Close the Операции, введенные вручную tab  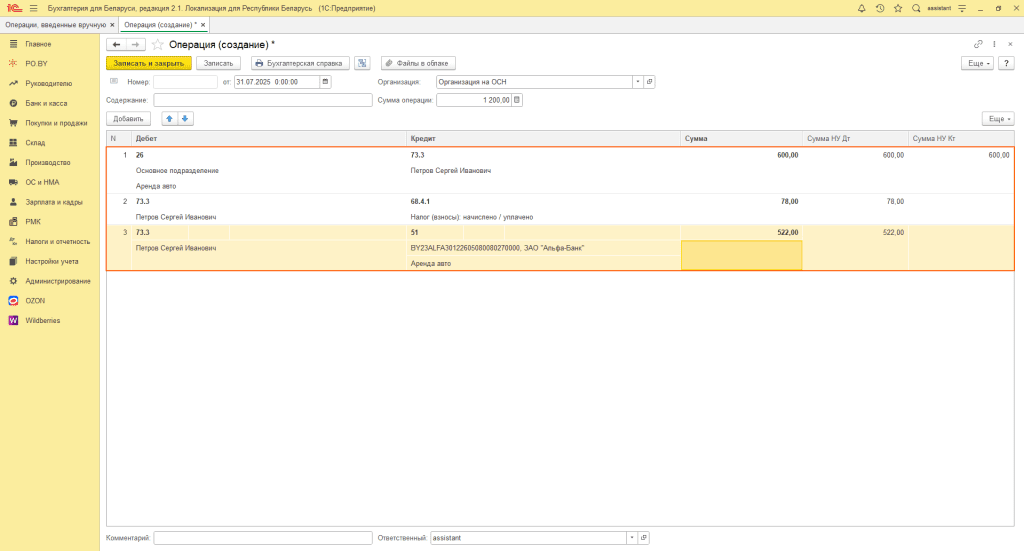coord(112,25)
